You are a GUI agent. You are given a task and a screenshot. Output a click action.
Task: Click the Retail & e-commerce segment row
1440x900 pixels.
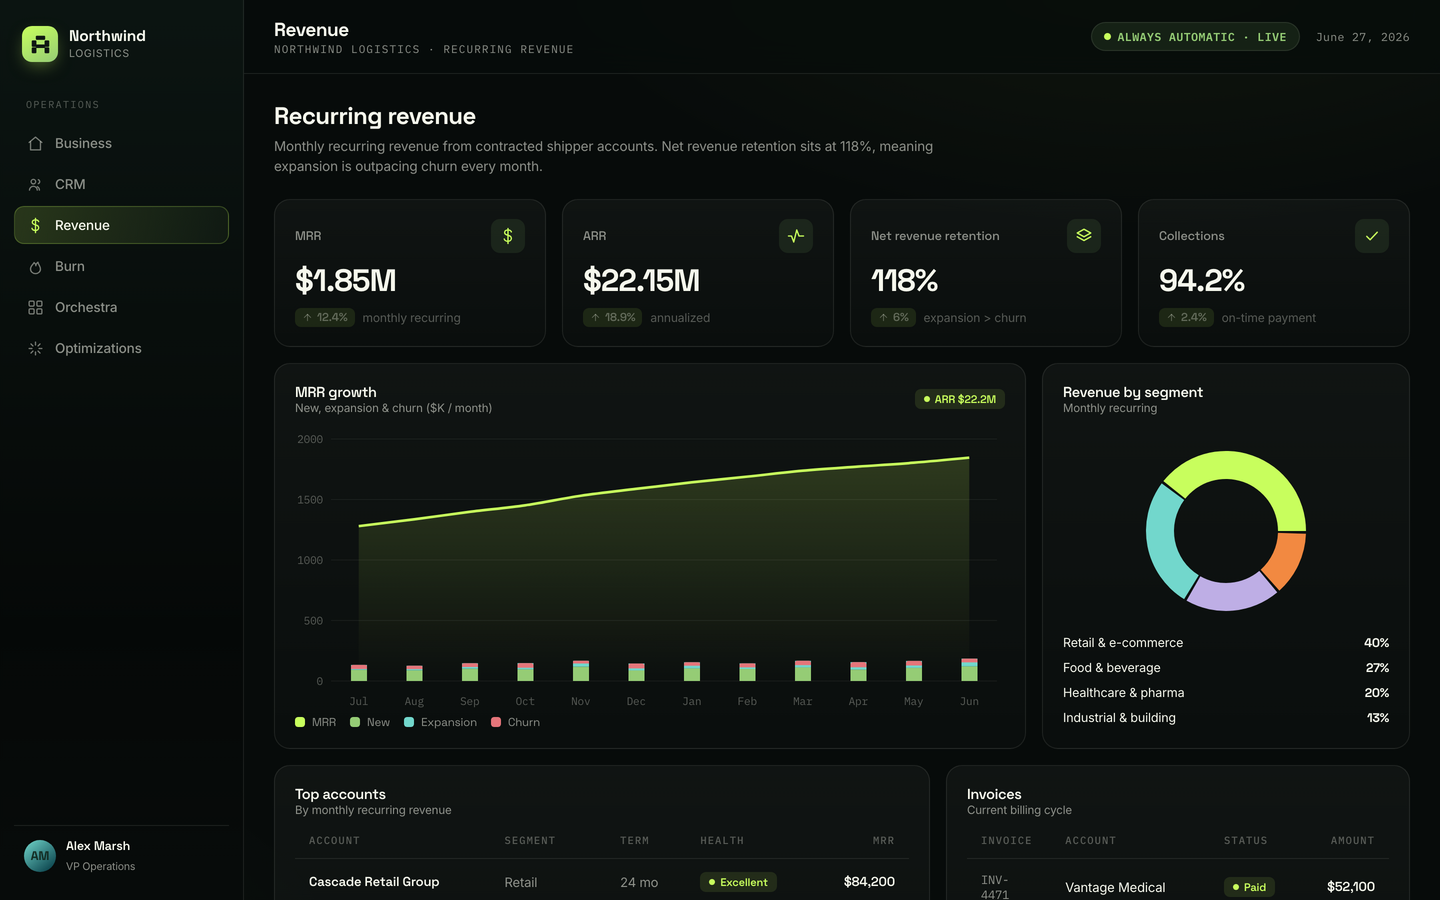coord(1226,643)
